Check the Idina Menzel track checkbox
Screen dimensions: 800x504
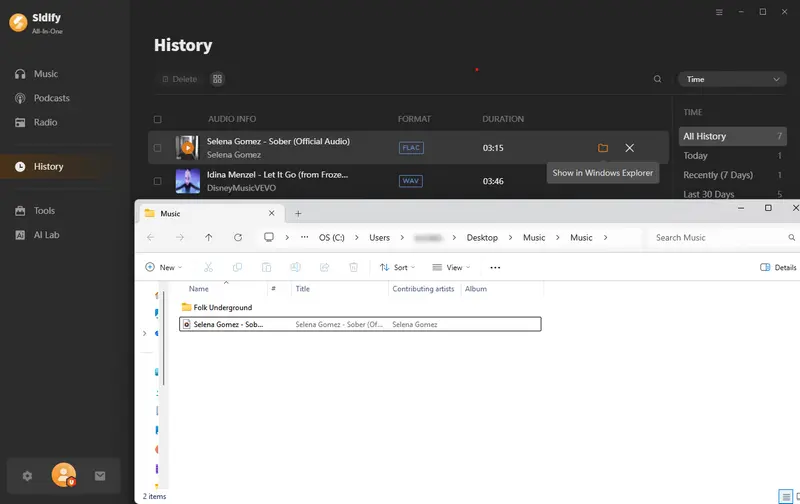coord(158,181)
